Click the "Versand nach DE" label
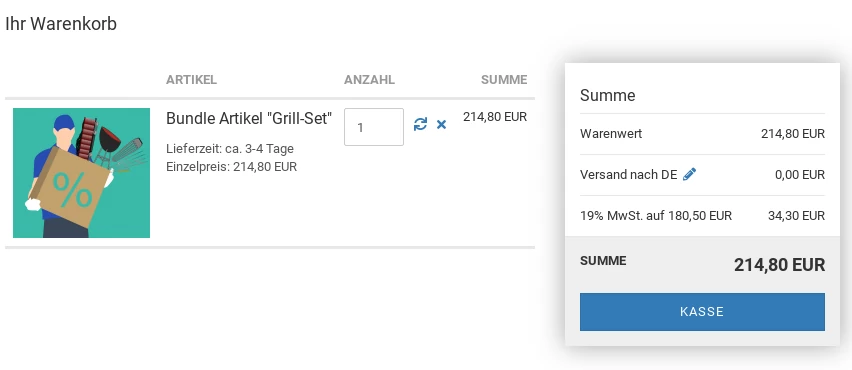This screenshot has width=852, height=370. click(x=629, y=175)
